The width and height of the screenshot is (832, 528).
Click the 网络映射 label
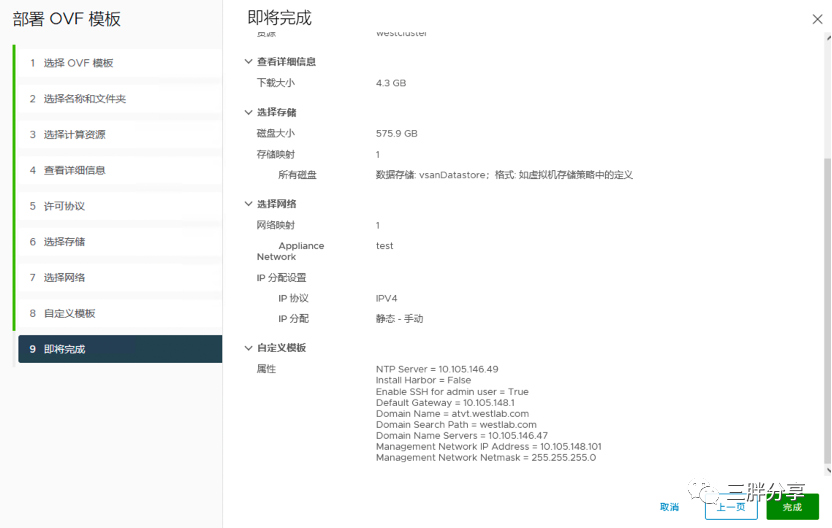[275, 226]
